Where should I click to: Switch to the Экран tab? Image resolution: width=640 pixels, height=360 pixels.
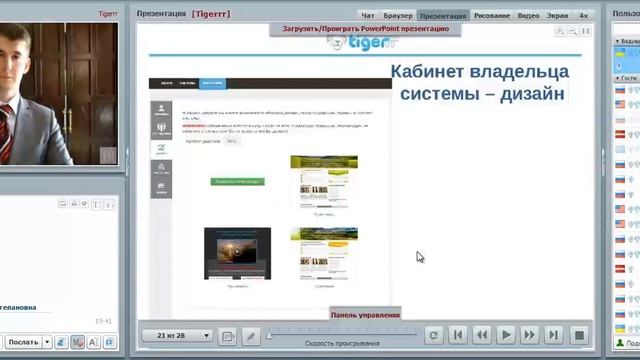click(x=558, y=16)
